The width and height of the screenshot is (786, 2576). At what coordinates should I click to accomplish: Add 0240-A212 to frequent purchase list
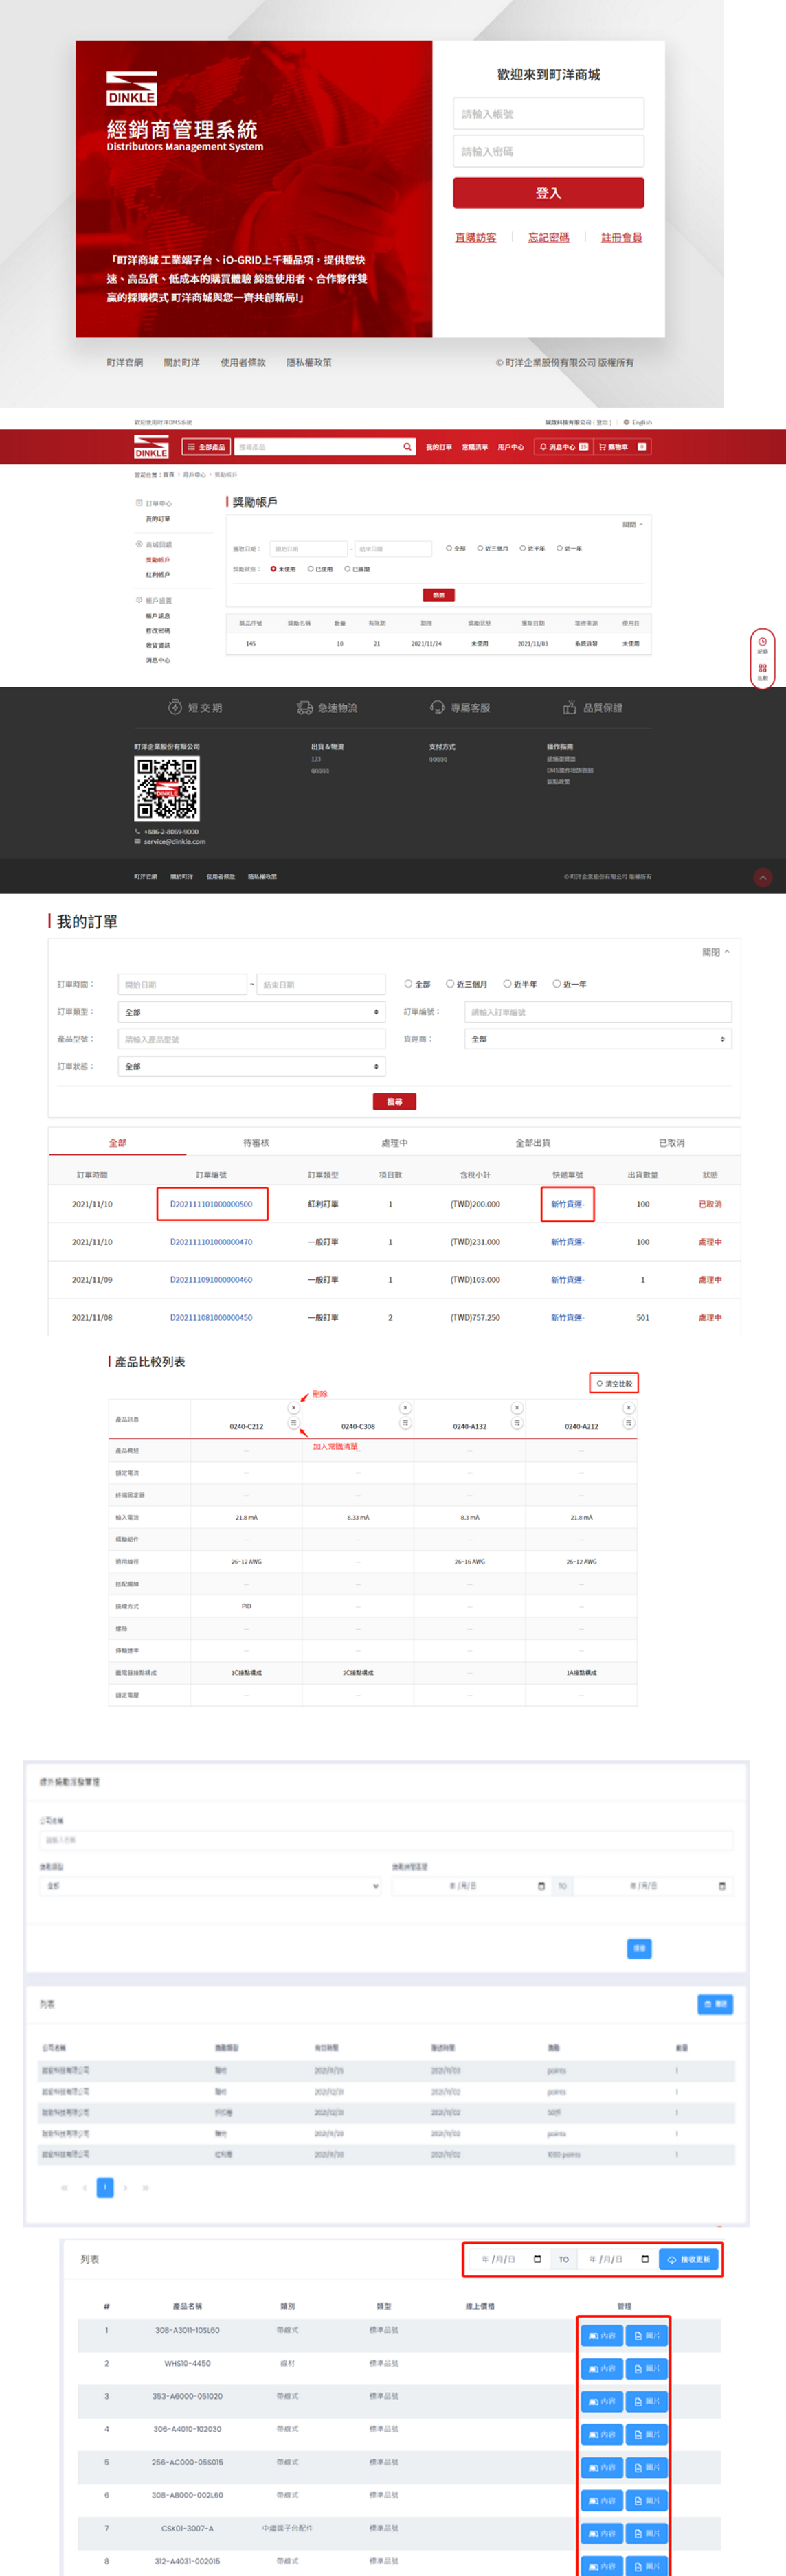coord(628,1422)
